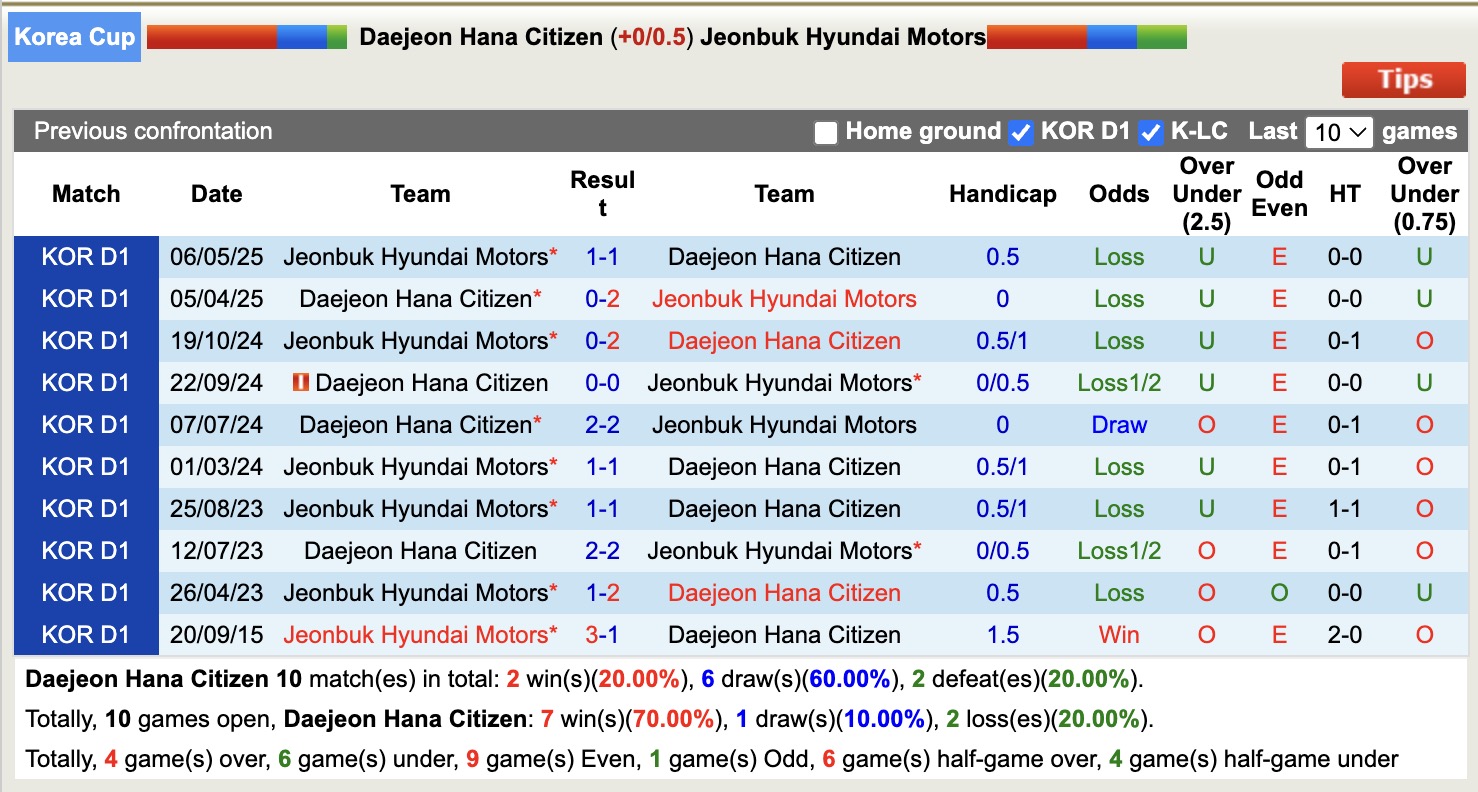The height and width of the screenshot is (792, 1478).
Task: Disable the K-LC filter checkbox
Action: (1151, 131)
